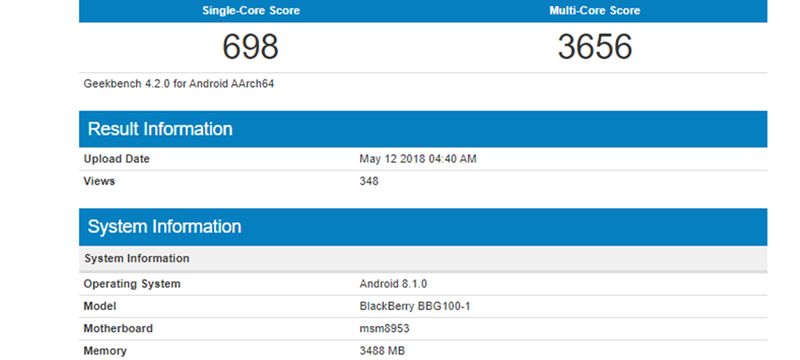Click the Geekbench 4.2.0 for Android AArch64 text
Viewport: 800px width, 360px height.
tap(179, 84)
